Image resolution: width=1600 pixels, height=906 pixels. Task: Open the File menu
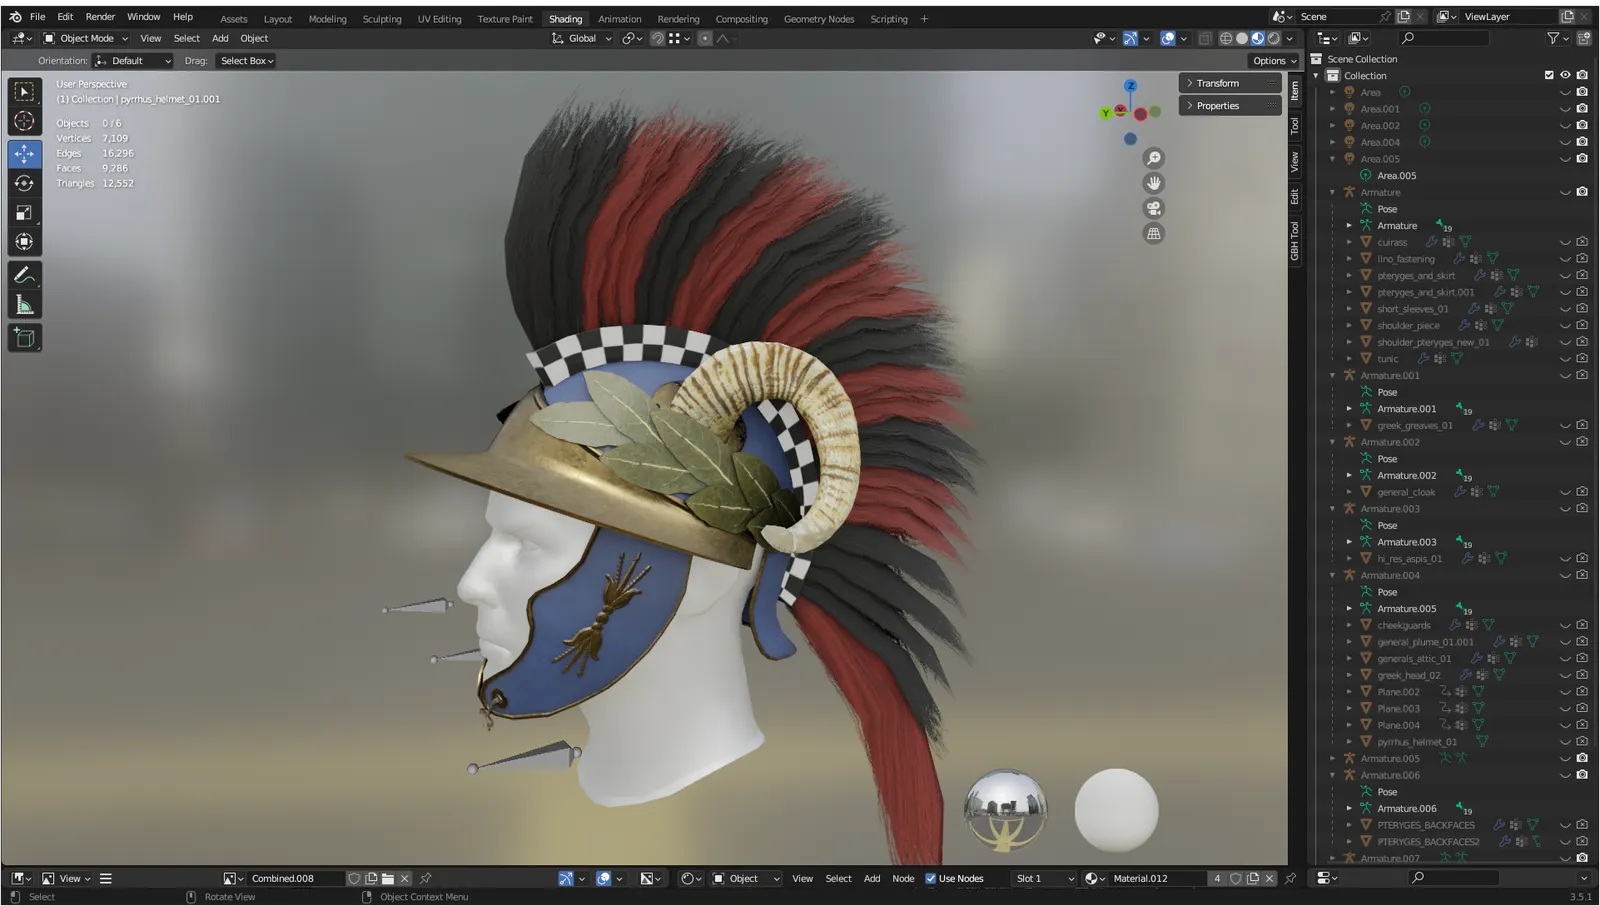37,17
